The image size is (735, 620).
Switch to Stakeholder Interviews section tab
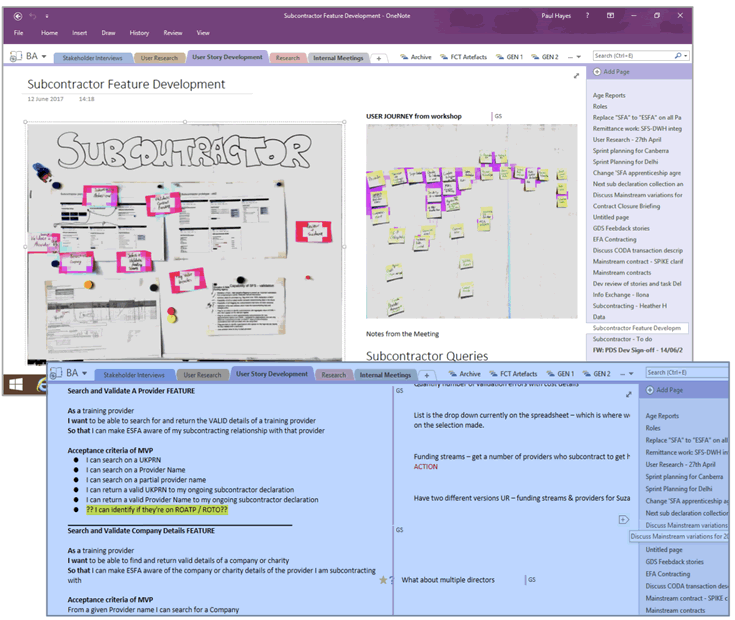pyautogui.click(x=92, y=58)
